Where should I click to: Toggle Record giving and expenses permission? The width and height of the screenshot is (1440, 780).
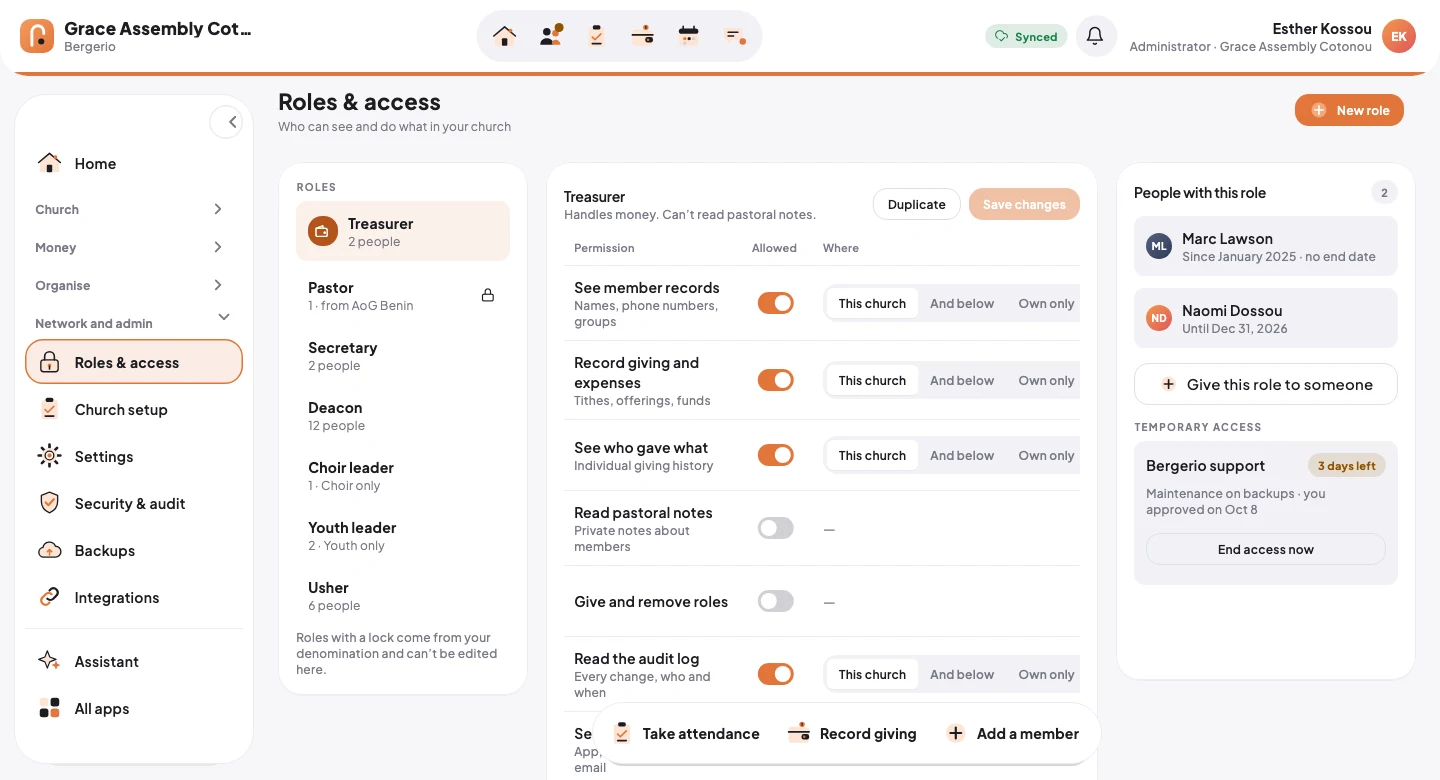point(776,380)
